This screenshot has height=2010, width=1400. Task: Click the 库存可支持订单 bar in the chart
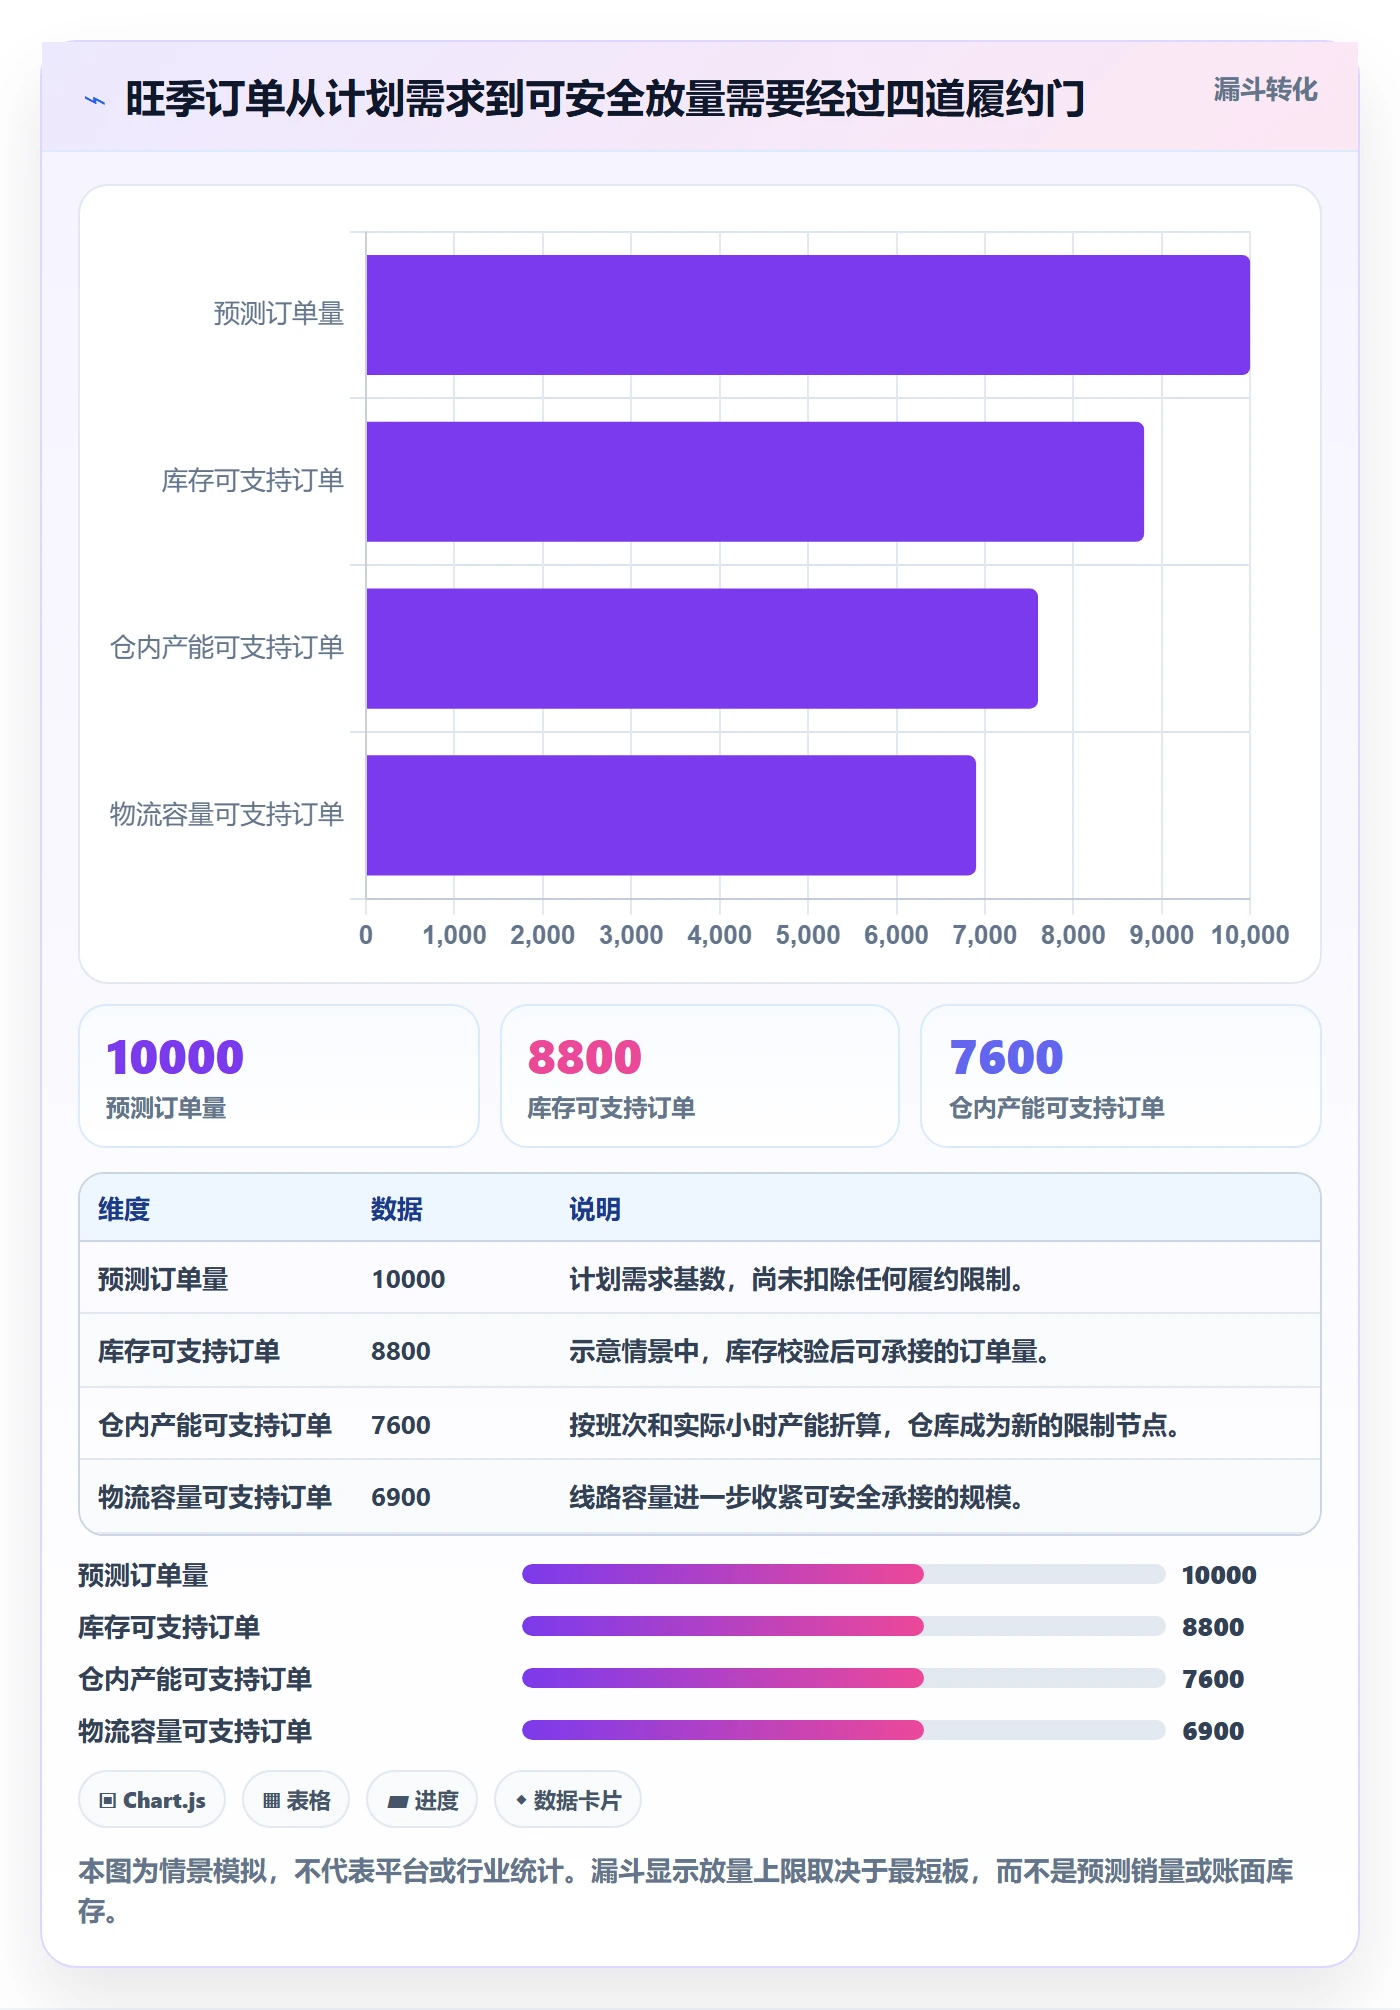pyautogui.click(x=755, y=482)
